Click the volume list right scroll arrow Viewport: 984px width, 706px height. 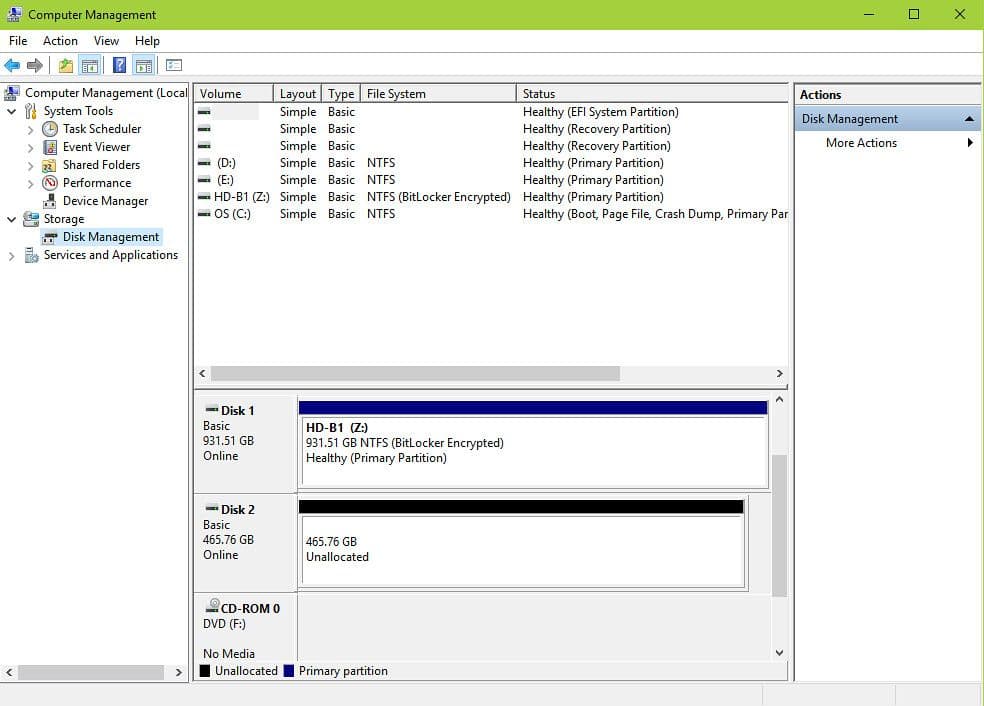[779, 373]
